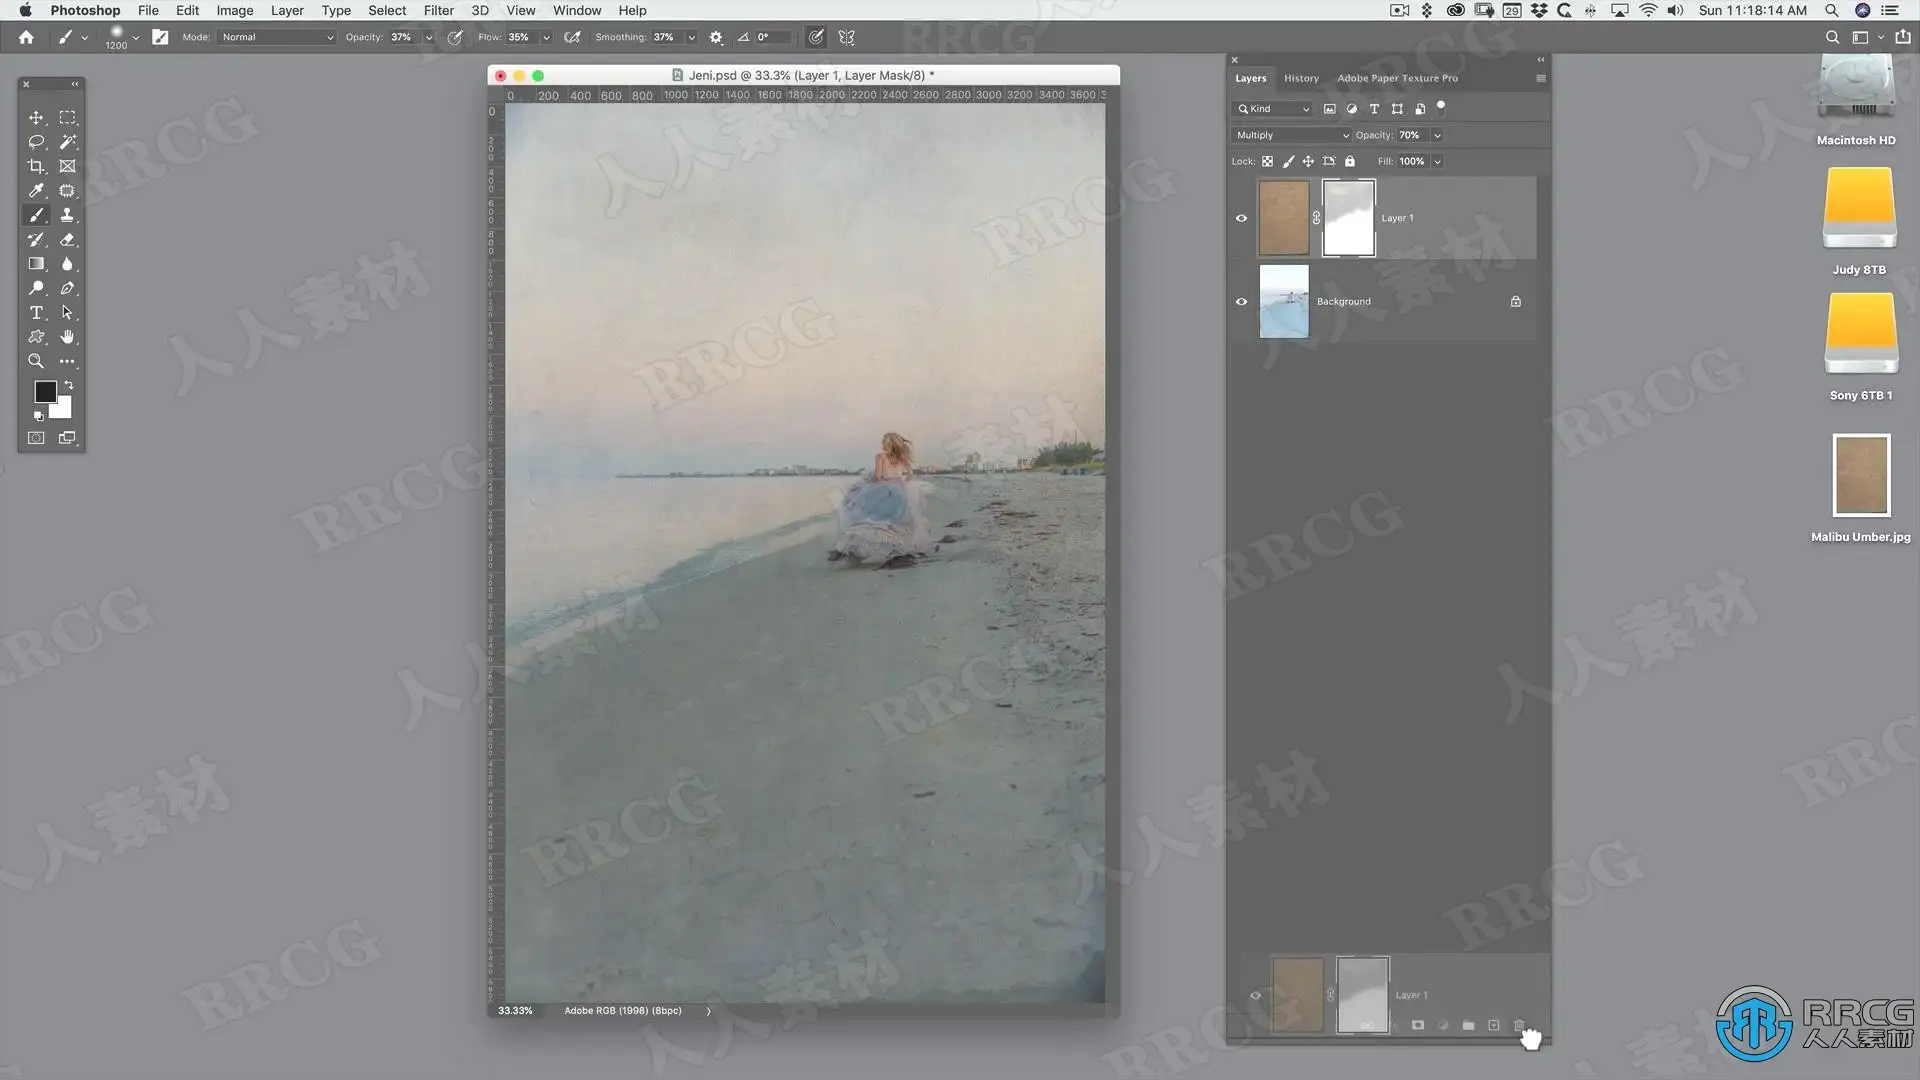Open Malibu Umber.jpg desktop file
1920x1080 pixels.
tap(1860, 476)
